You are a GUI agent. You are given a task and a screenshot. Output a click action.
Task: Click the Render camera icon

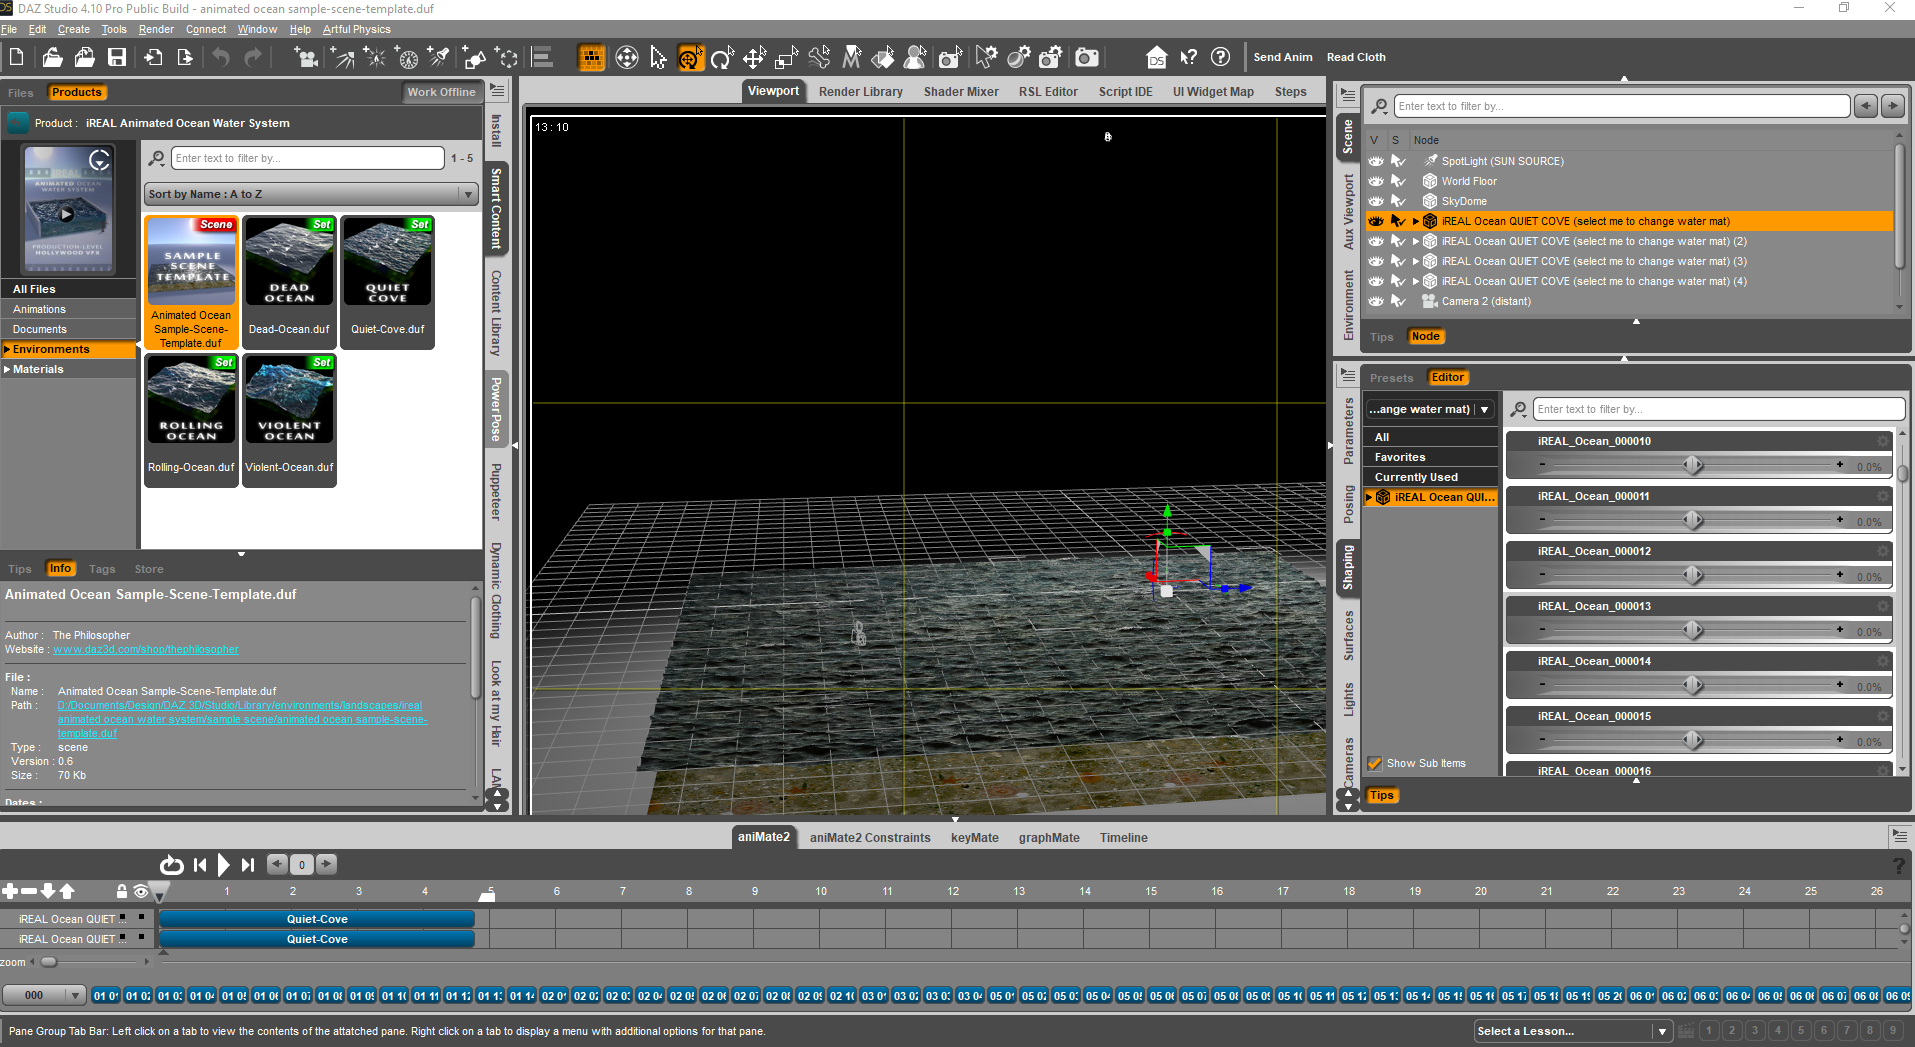1087,57
